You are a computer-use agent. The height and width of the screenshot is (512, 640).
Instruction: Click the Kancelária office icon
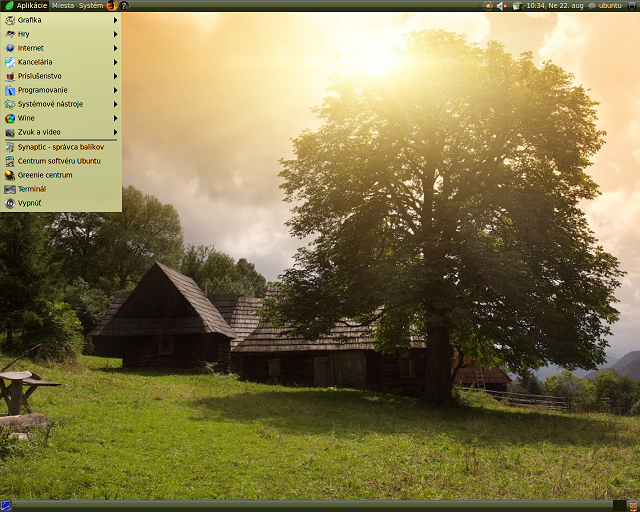(x=10, y=62)
